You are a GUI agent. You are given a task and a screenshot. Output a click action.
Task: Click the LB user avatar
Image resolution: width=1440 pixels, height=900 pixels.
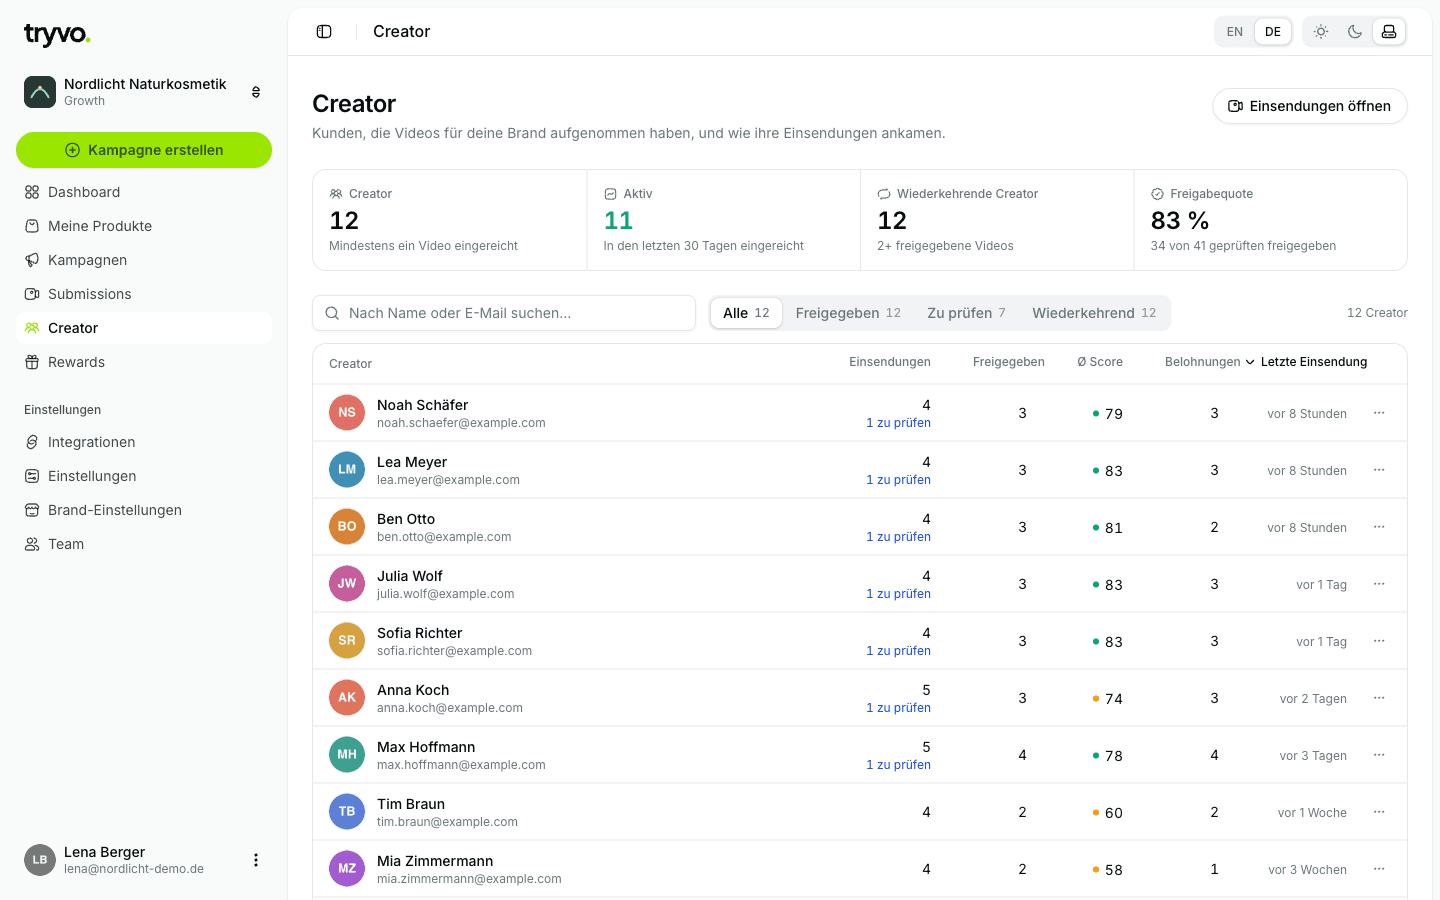[40, 860]
